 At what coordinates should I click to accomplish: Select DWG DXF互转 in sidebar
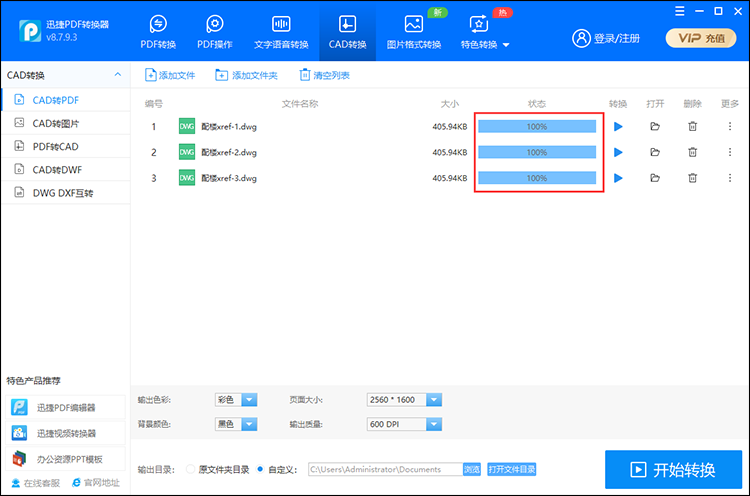(x=66, y=193)
